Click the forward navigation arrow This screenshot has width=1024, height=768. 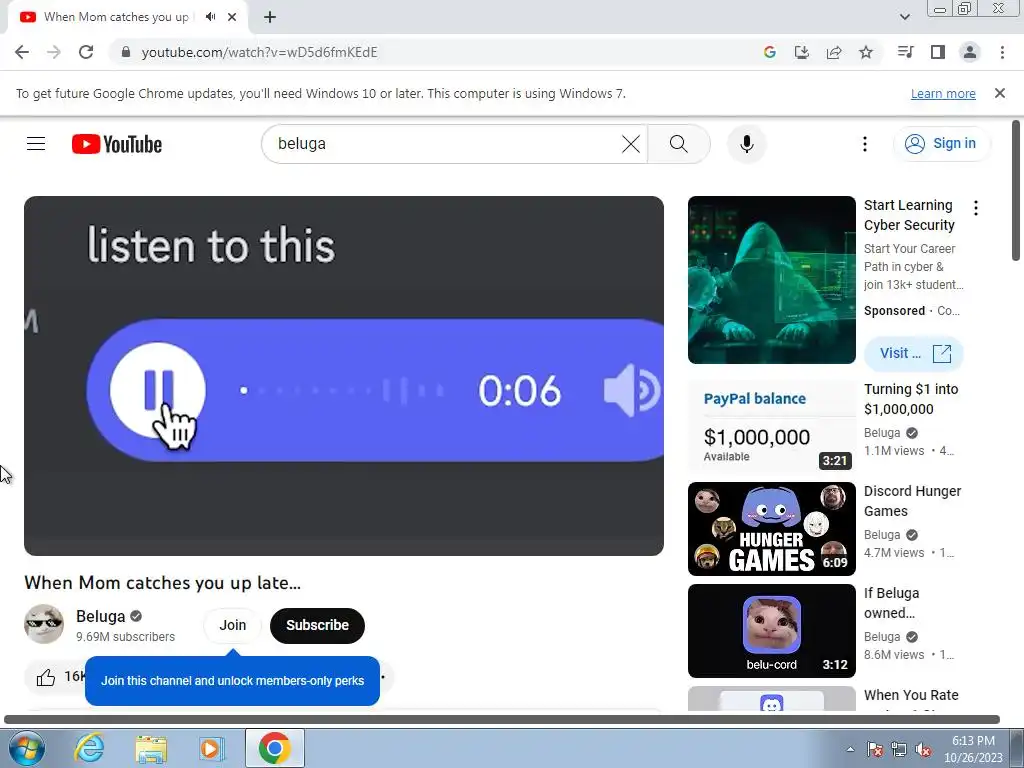point(54,52)
